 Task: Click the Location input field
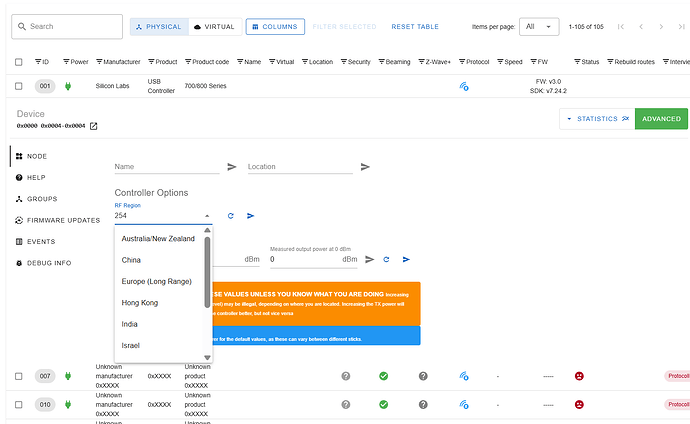[x=300, y=167]
